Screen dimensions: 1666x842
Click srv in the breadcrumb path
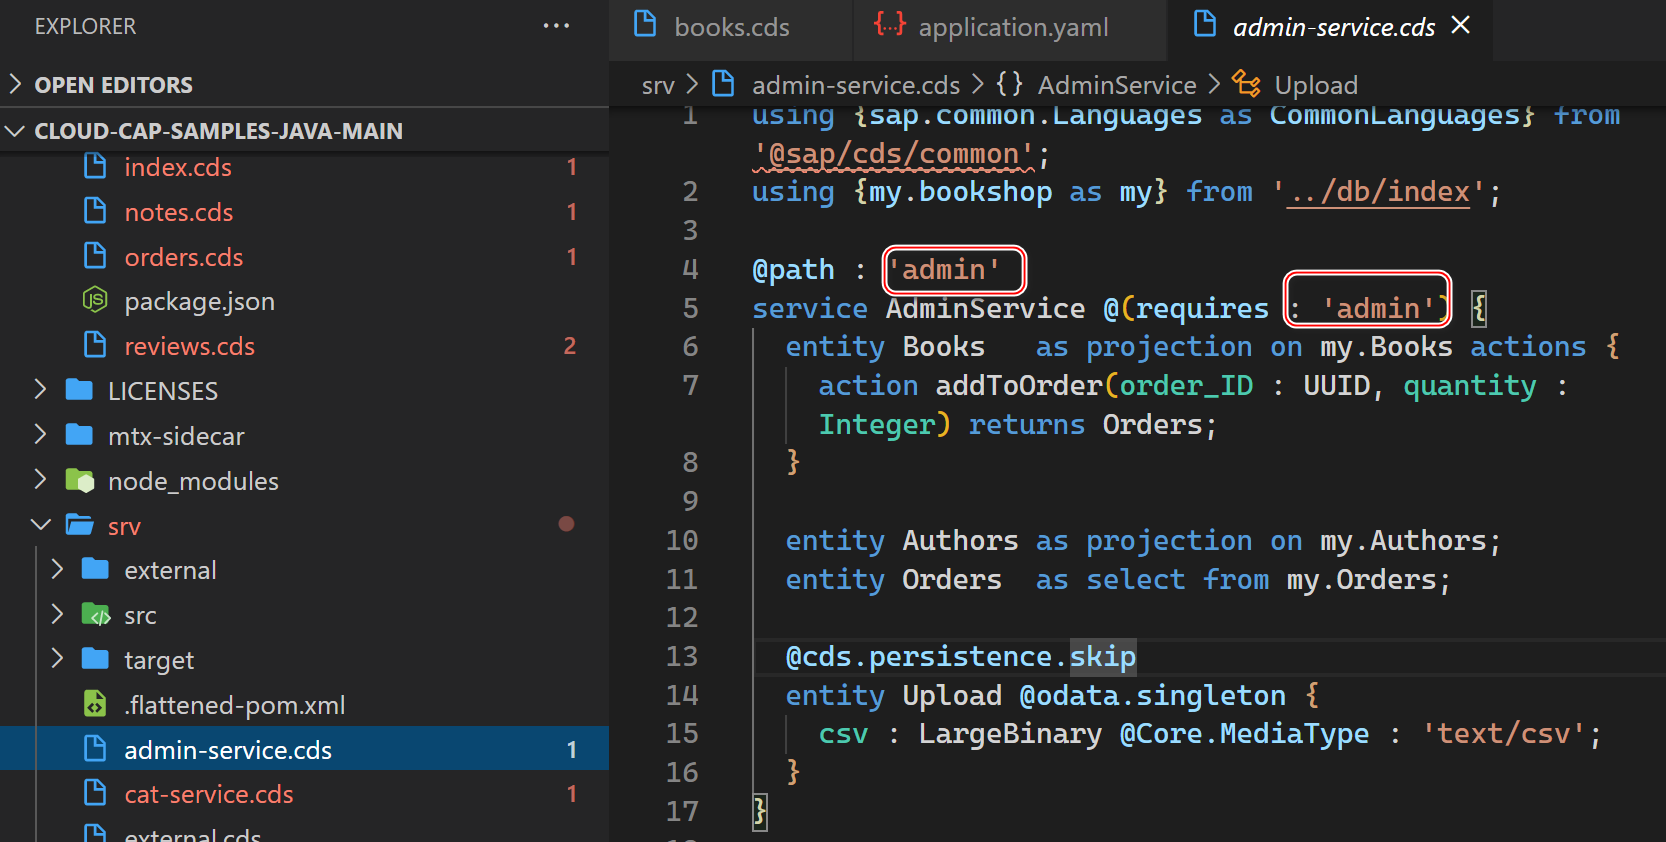pyautogui.click(x=658, y=86)
